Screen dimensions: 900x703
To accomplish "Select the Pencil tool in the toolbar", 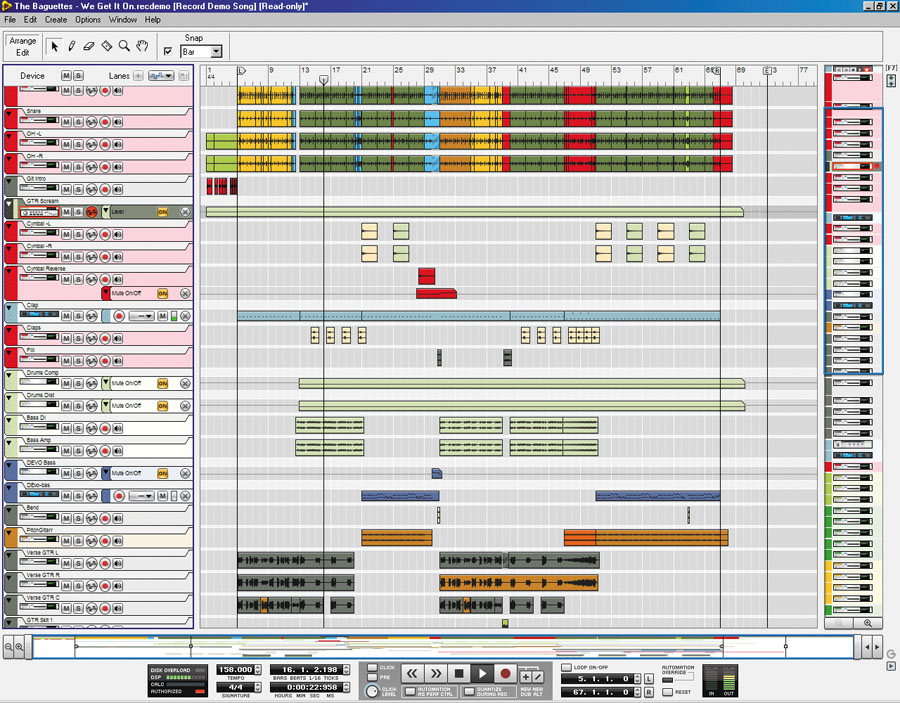I will 72,46.
